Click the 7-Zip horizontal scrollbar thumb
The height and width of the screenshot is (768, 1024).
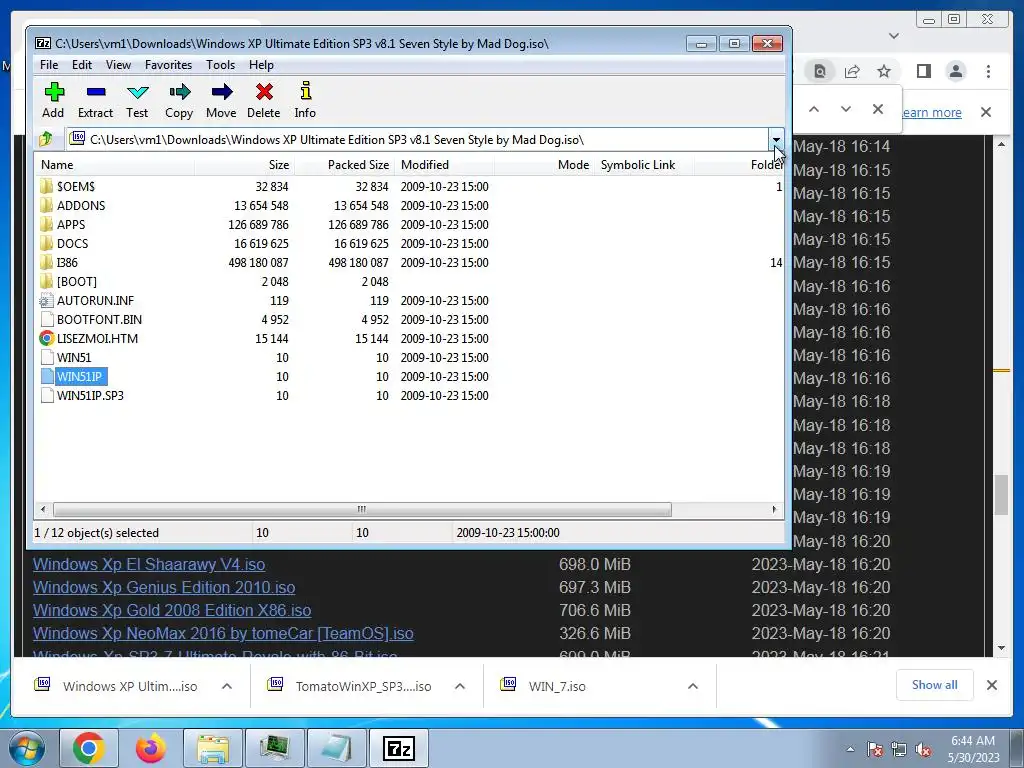click(x=362, y=509)
